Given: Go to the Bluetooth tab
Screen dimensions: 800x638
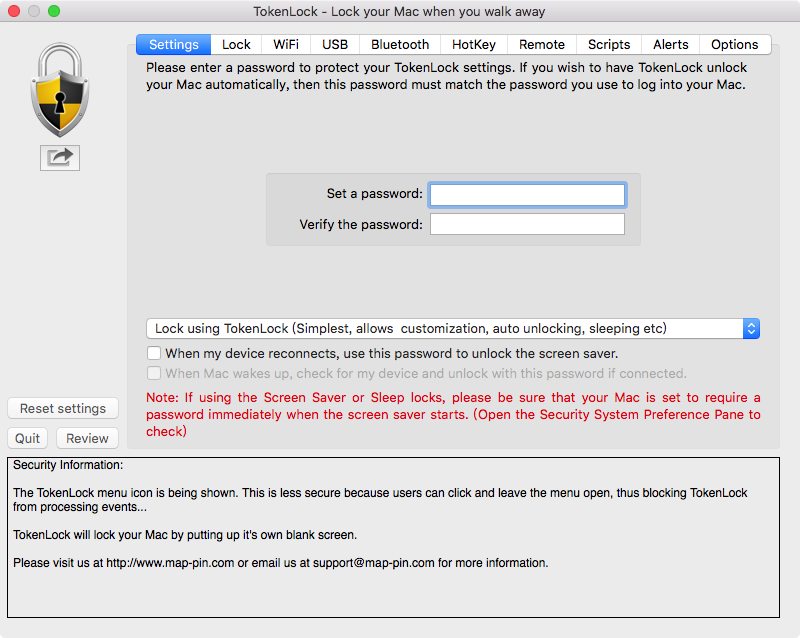Looking at the screenshot, I should (x=400, y=44).
